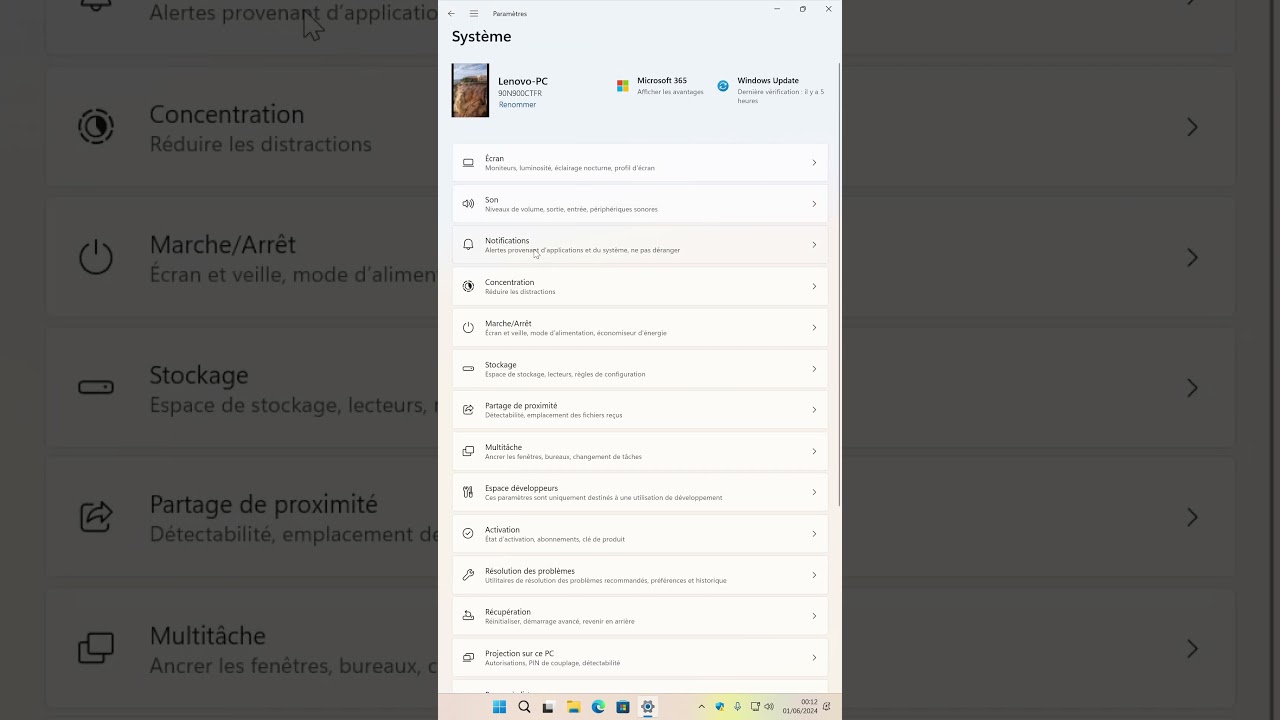Click the Résolution des problèmes wrench icon

point(468,575)
